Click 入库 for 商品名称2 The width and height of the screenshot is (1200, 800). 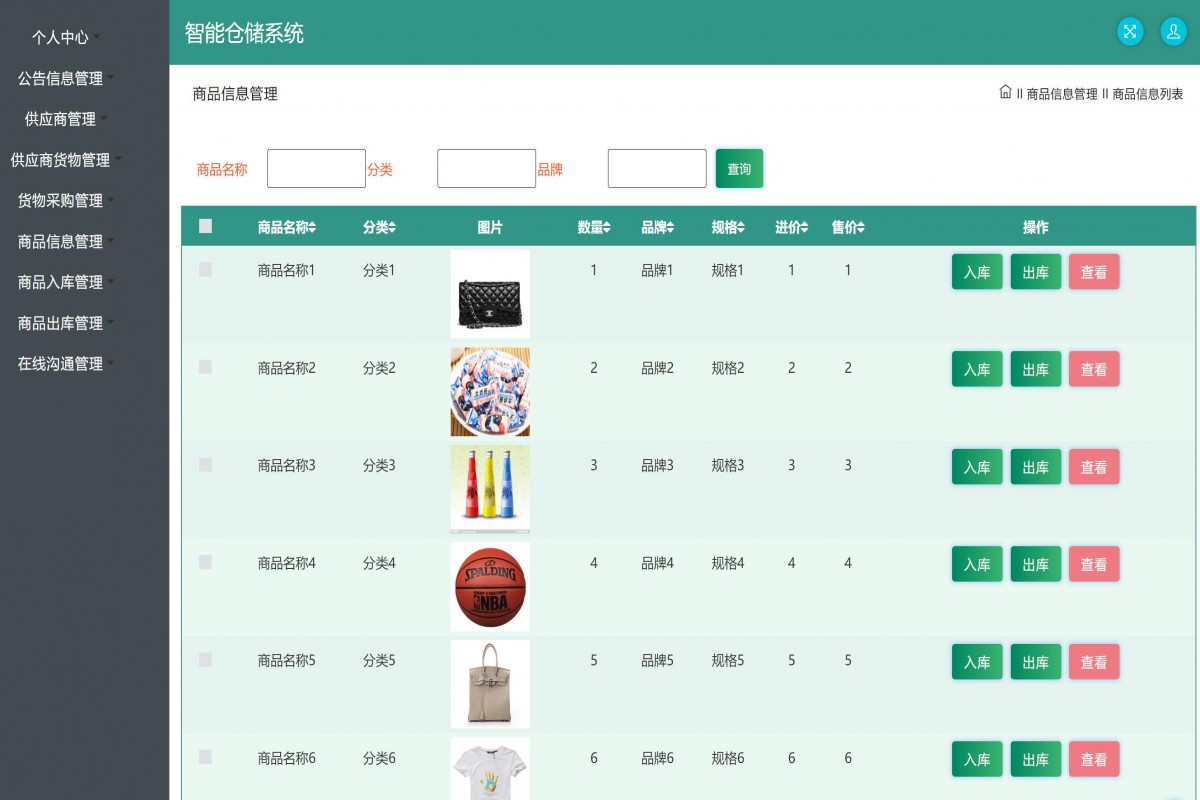[976, 368]
